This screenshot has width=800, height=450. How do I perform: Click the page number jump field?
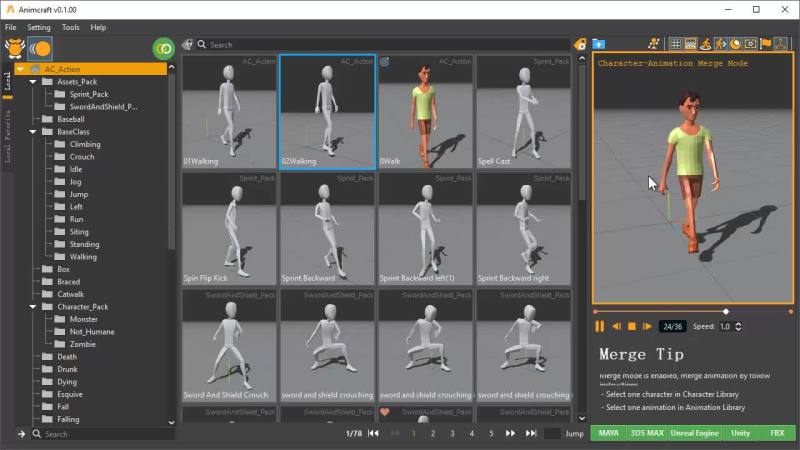point(552,434)
